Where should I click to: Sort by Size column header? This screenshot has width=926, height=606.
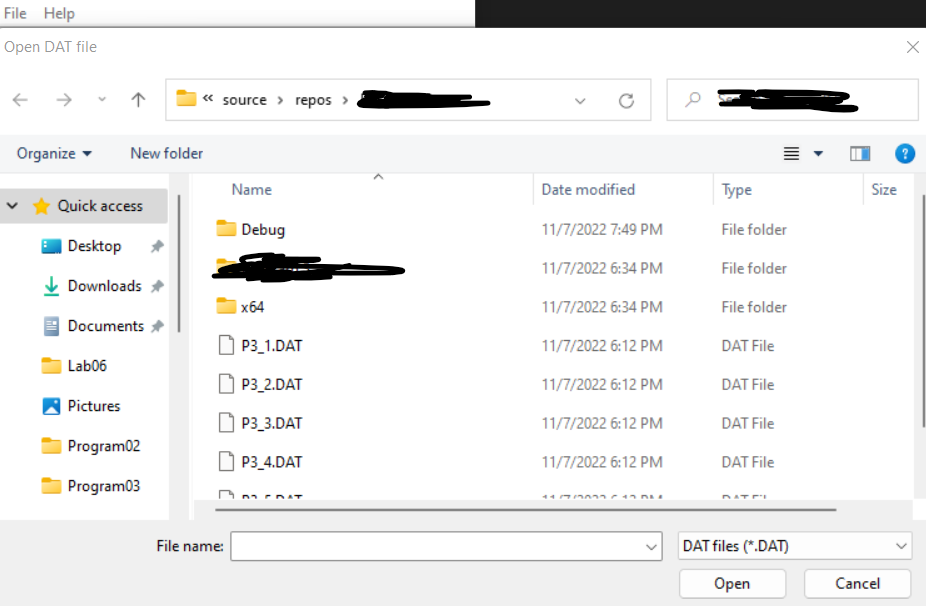coord(883,190)
